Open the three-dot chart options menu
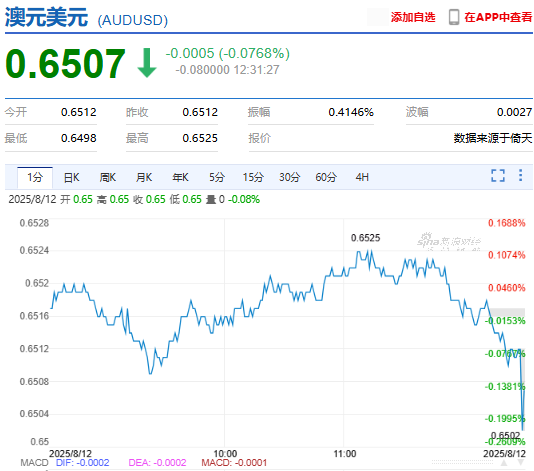The width and height of the screenshot is (534, 471). tap(520, 175)
